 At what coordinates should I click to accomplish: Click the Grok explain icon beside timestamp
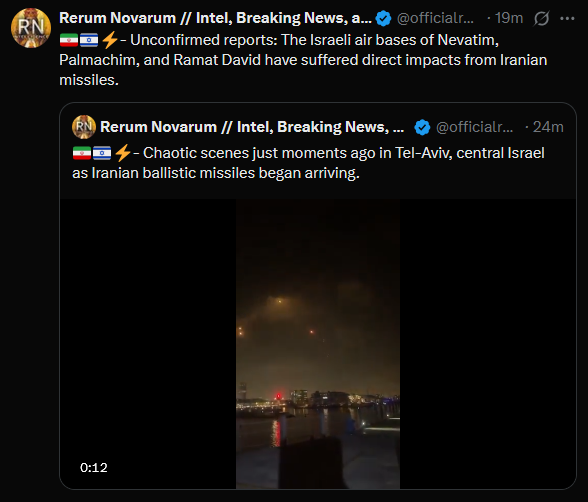point(542,18)
